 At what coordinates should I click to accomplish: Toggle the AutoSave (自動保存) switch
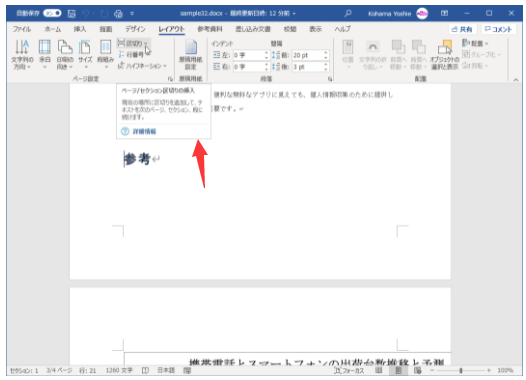[53, 13]
